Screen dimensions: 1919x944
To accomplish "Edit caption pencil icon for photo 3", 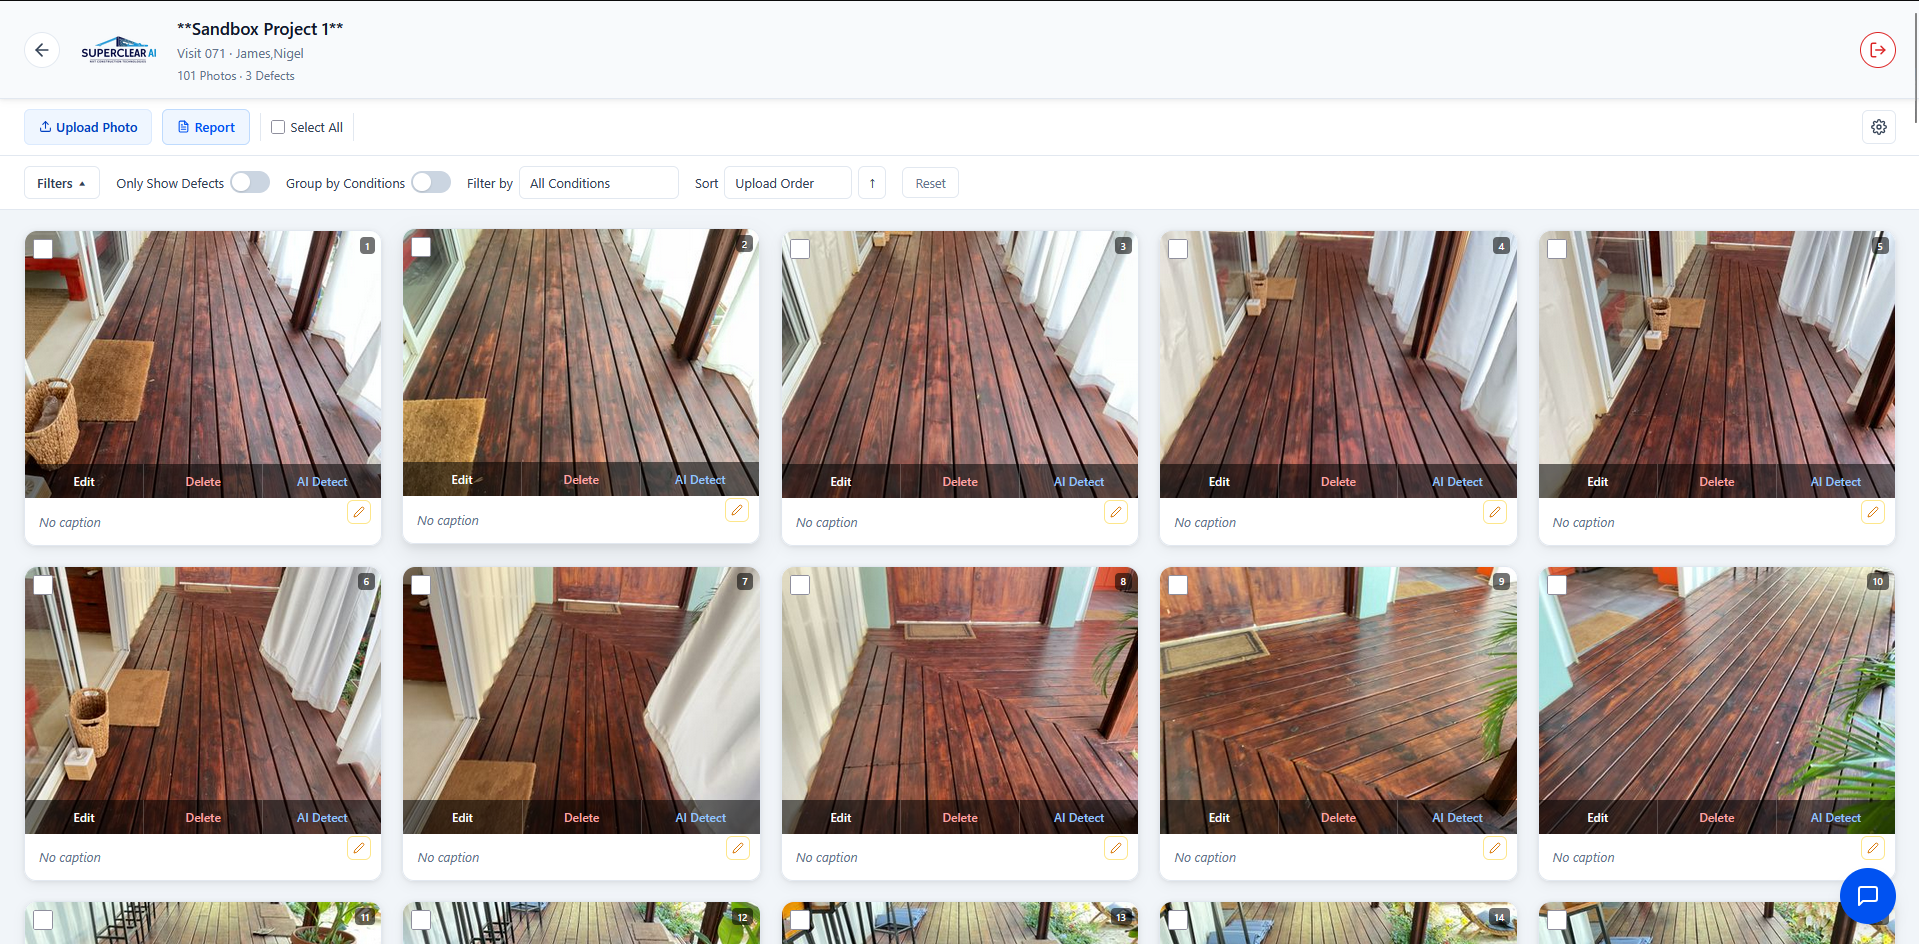I will [1116, 512].
